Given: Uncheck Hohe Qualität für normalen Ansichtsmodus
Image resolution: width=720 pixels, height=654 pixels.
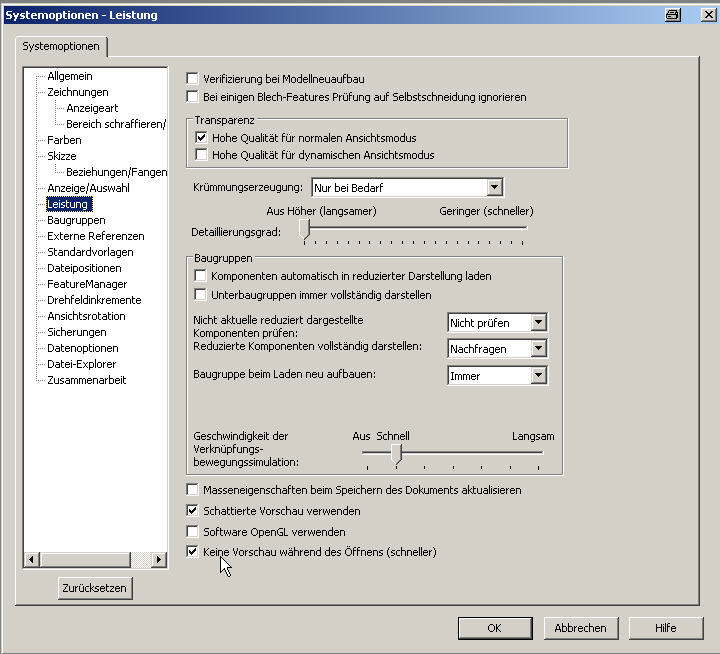Looking at the screenshot, I should pos(201,137).
